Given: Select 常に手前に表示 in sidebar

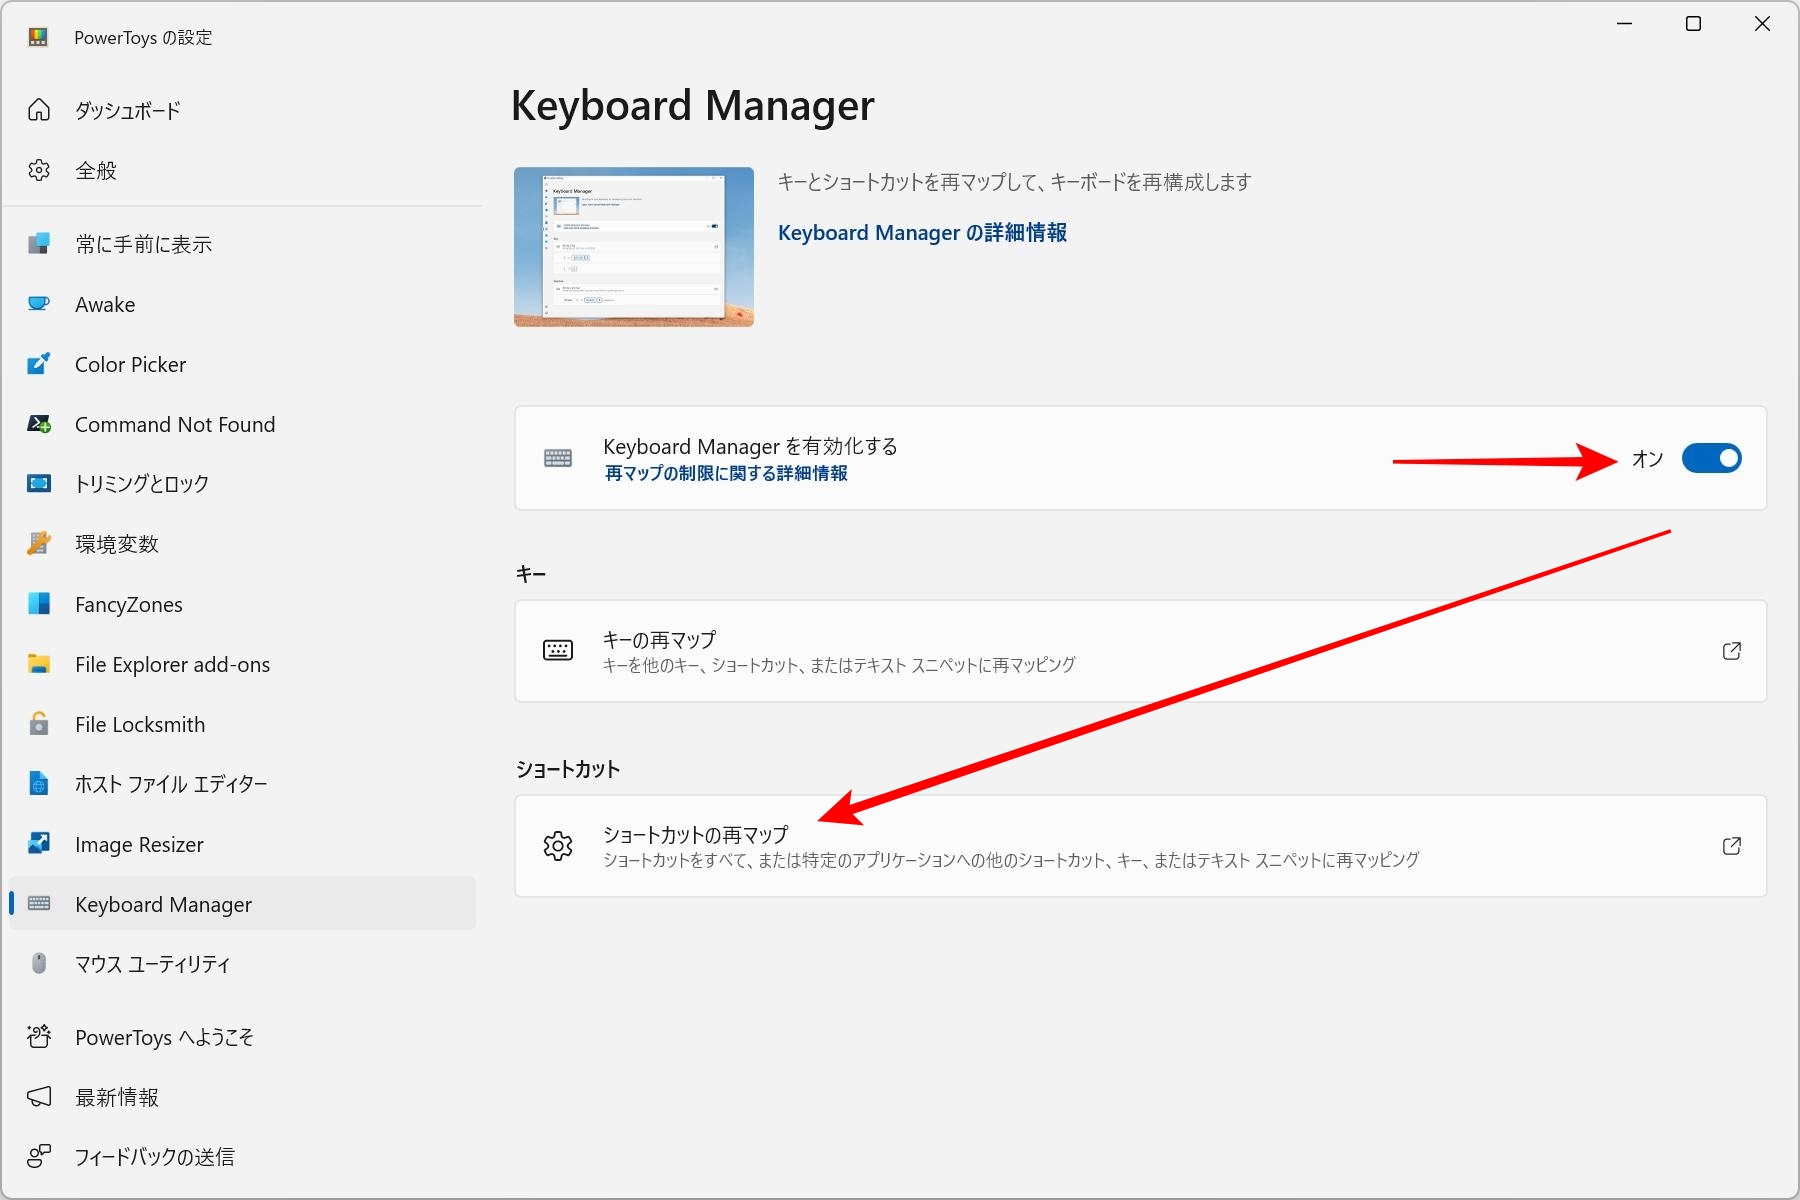Looking at the screenshot, I should tap(242, 244).
